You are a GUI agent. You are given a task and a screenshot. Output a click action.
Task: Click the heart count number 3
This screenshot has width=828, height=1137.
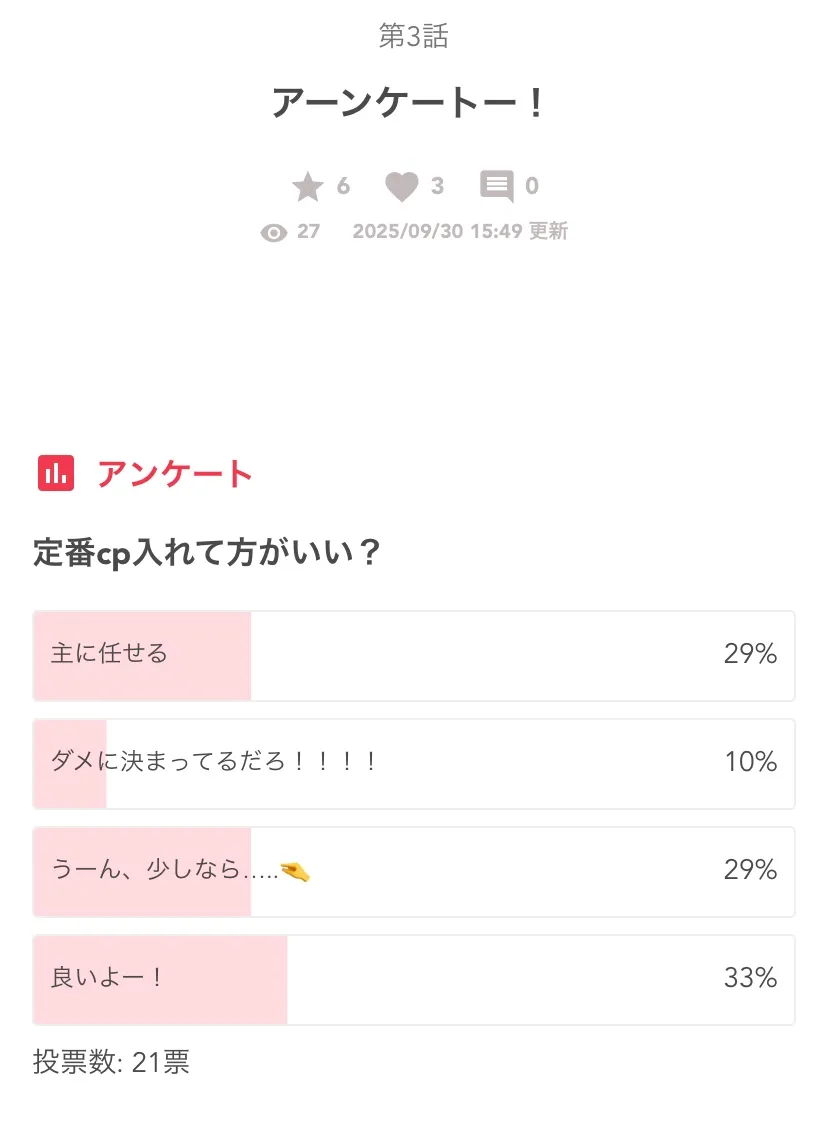pos(437,186)
